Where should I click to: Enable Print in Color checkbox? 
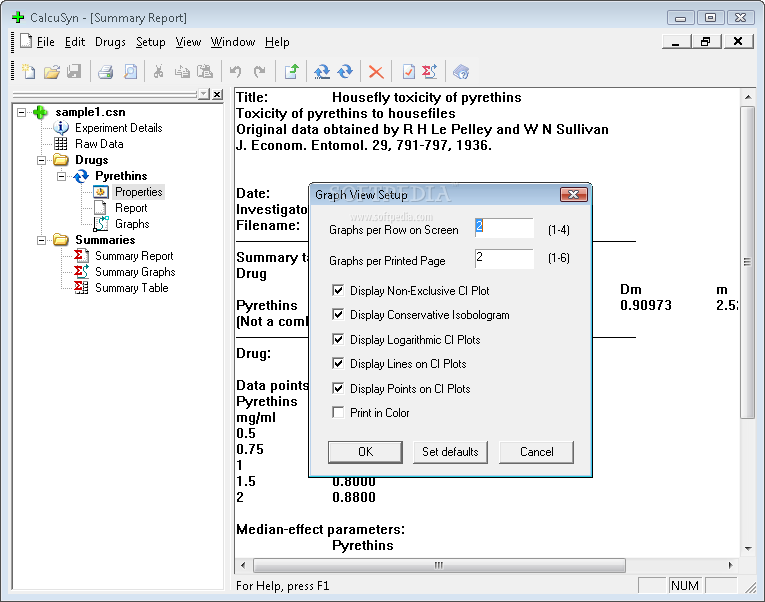point(338,413)
